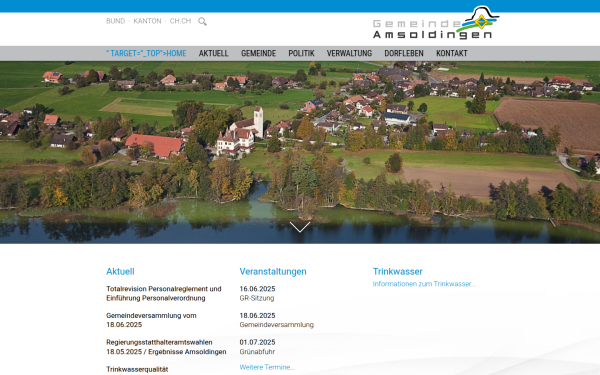Open the DORFLEBEN menu
Image resolution: width=600 pixels, height=375 pixels.
coord(404,53)
